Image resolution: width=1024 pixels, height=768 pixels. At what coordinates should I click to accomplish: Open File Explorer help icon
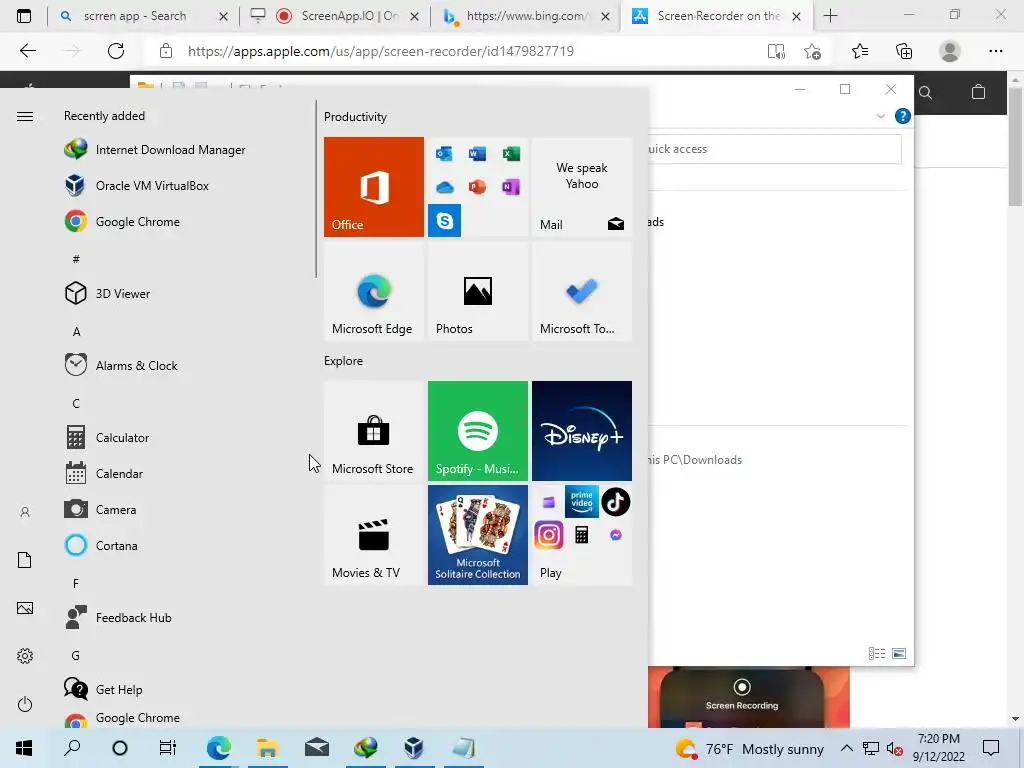tap(903, 116)
